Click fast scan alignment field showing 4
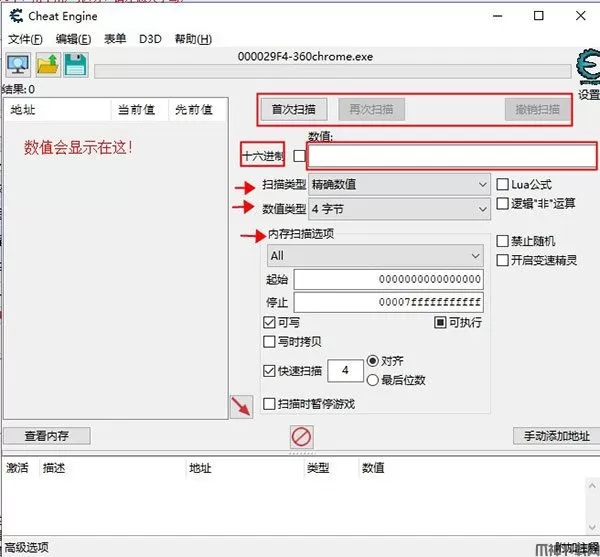The height and width of the screenshot is (557, 600). 346,370
